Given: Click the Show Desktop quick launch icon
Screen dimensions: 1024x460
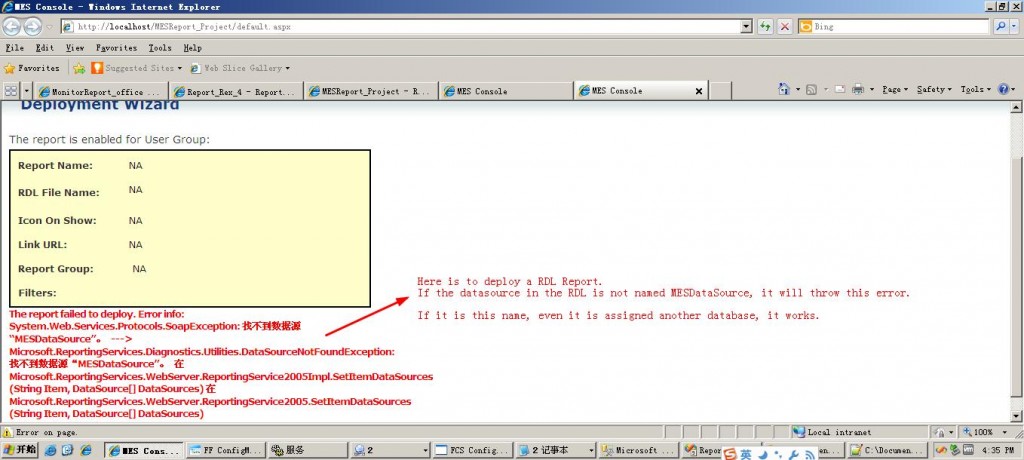Looking at the screenshot, I should (x=68, y=450).
